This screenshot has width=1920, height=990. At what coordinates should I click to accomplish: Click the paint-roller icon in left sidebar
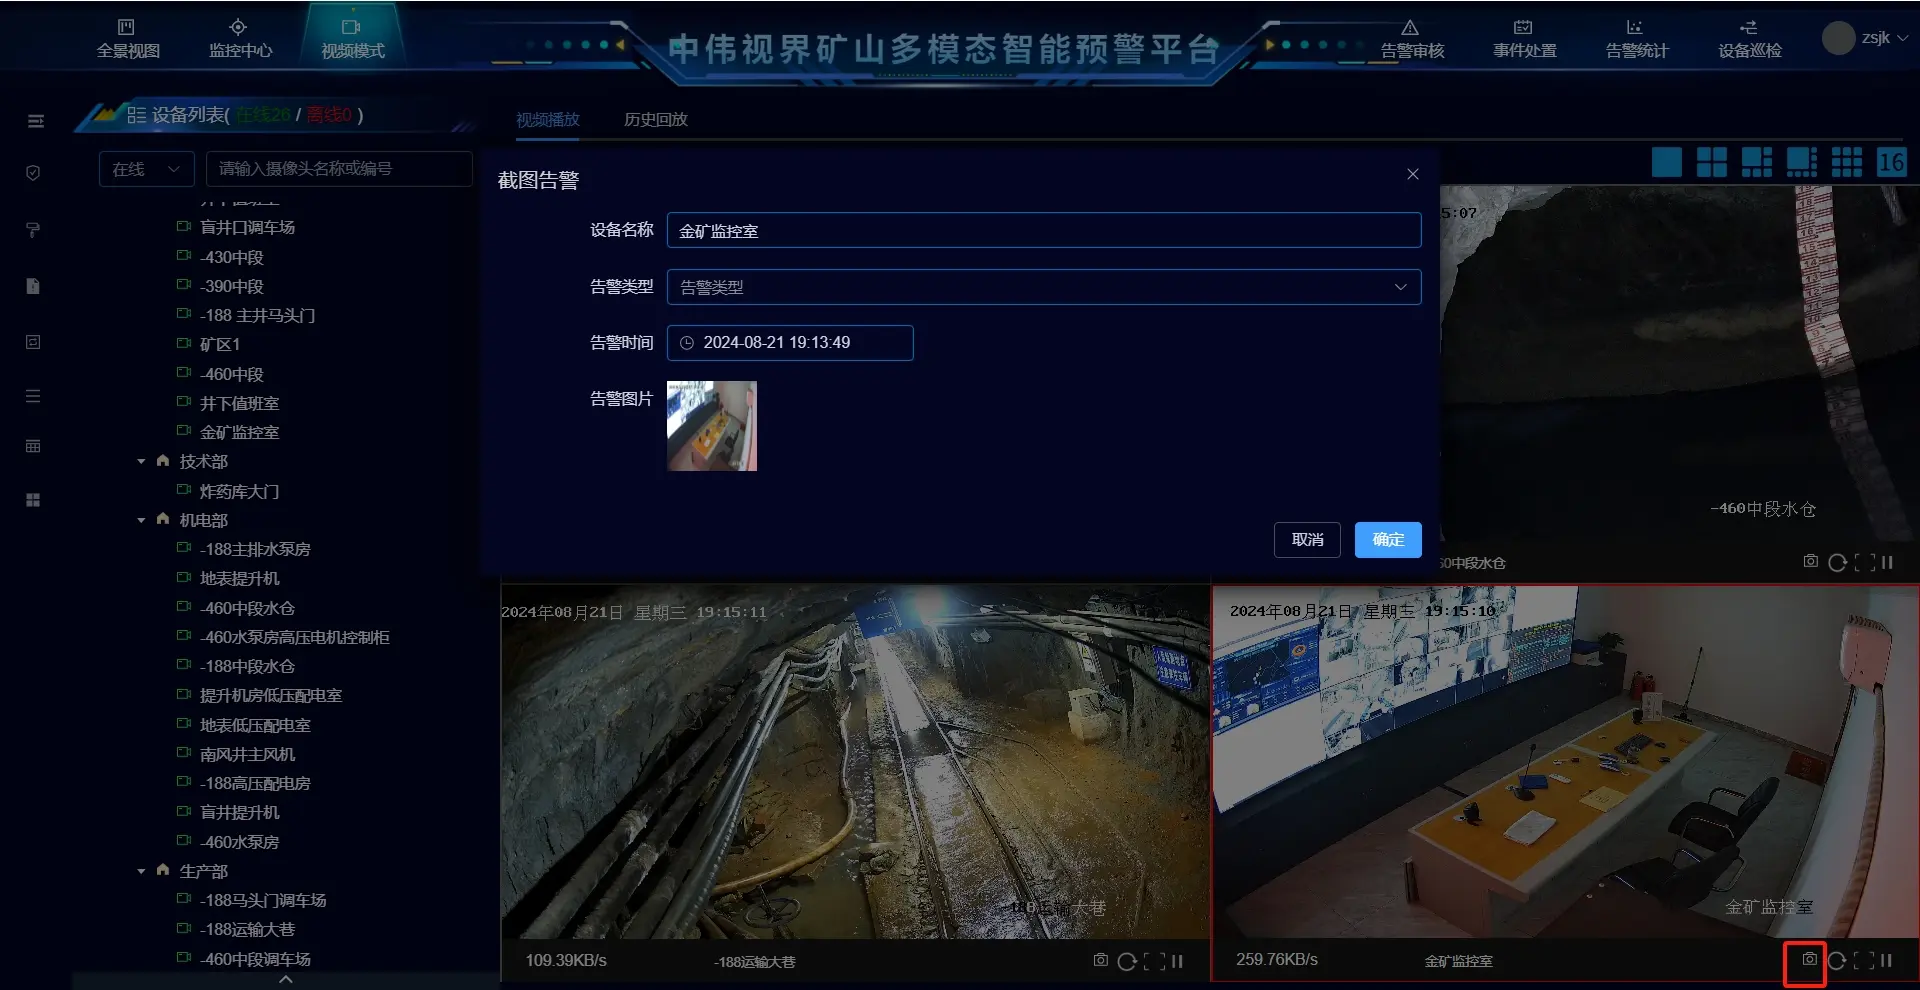click(33, 230)
